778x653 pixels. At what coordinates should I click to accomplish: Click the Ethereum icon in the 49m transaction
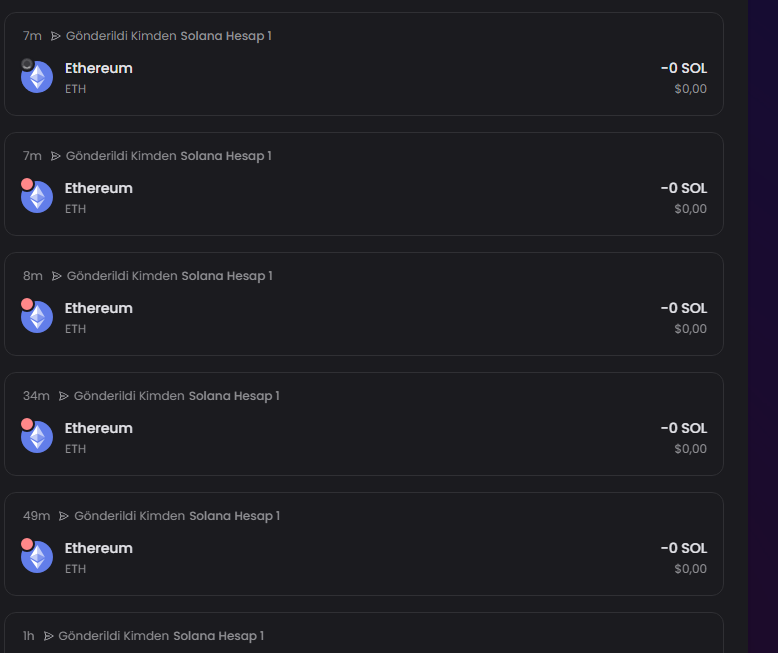[37, 557]
